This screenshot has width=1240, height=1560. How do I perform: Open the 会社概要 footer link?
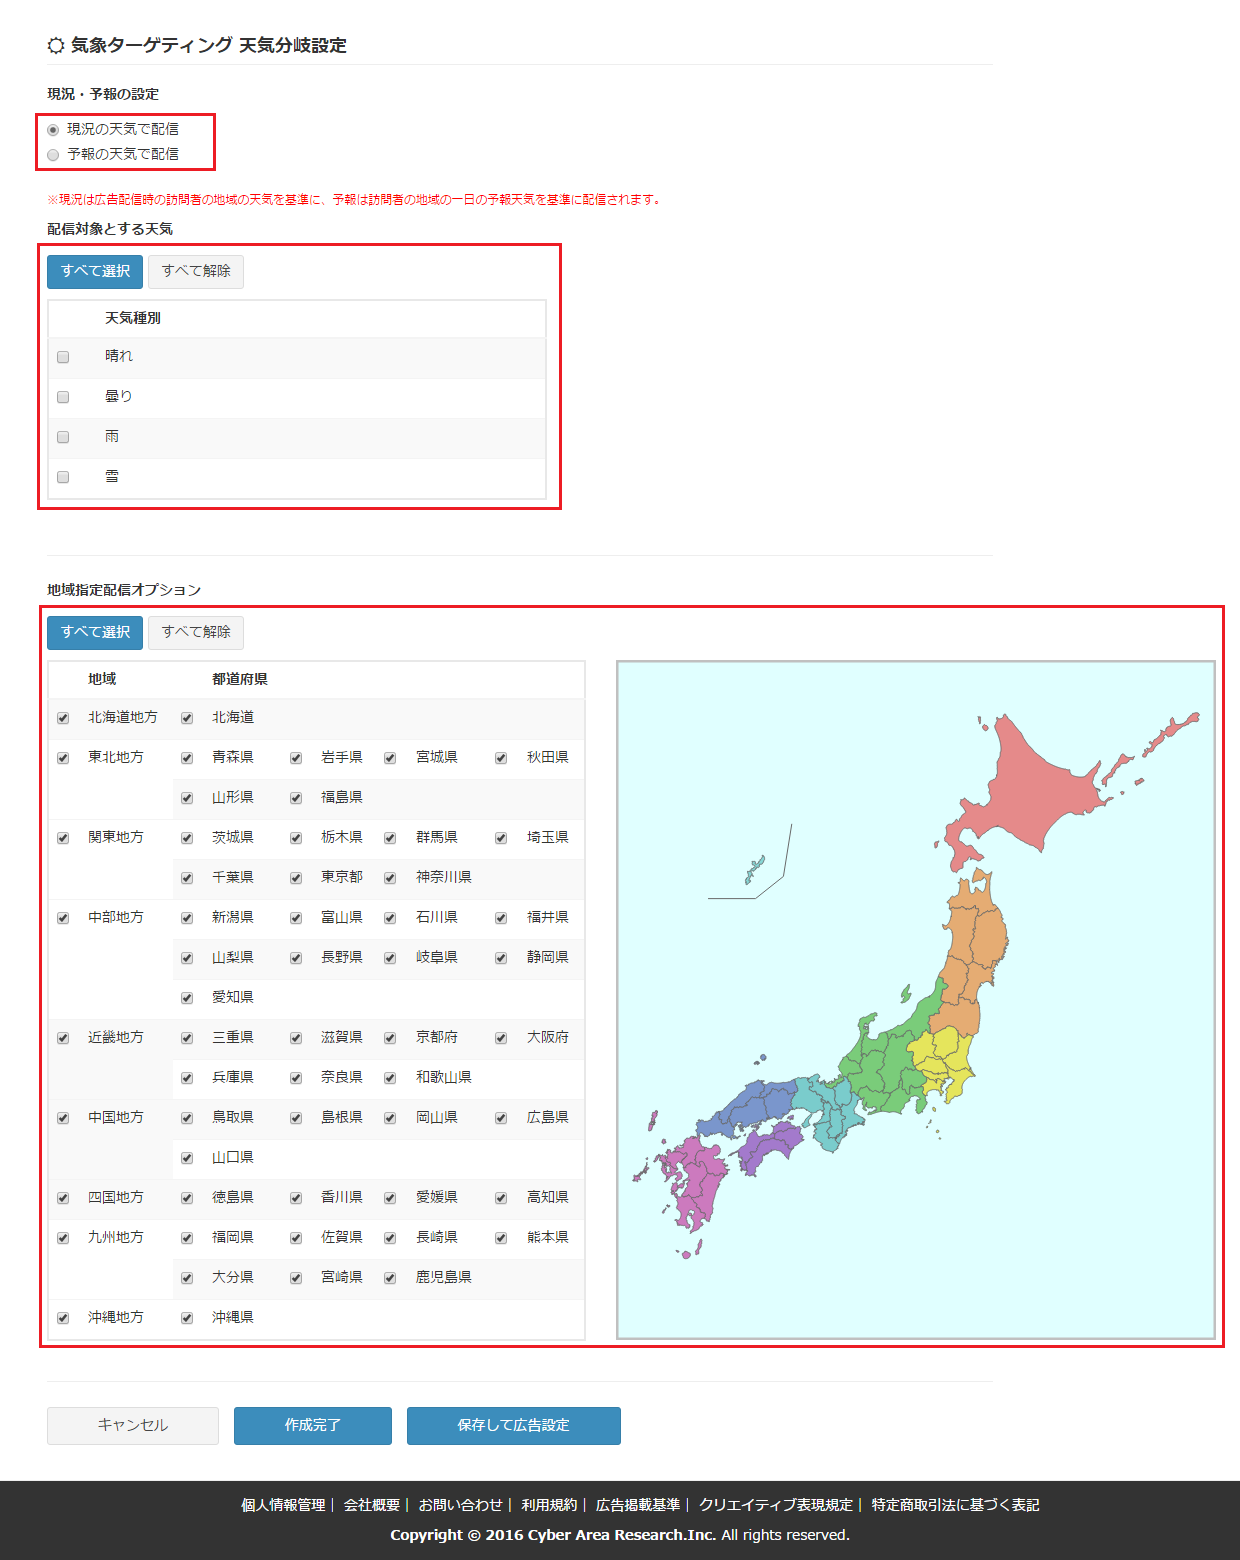(x=372, y=1505)
